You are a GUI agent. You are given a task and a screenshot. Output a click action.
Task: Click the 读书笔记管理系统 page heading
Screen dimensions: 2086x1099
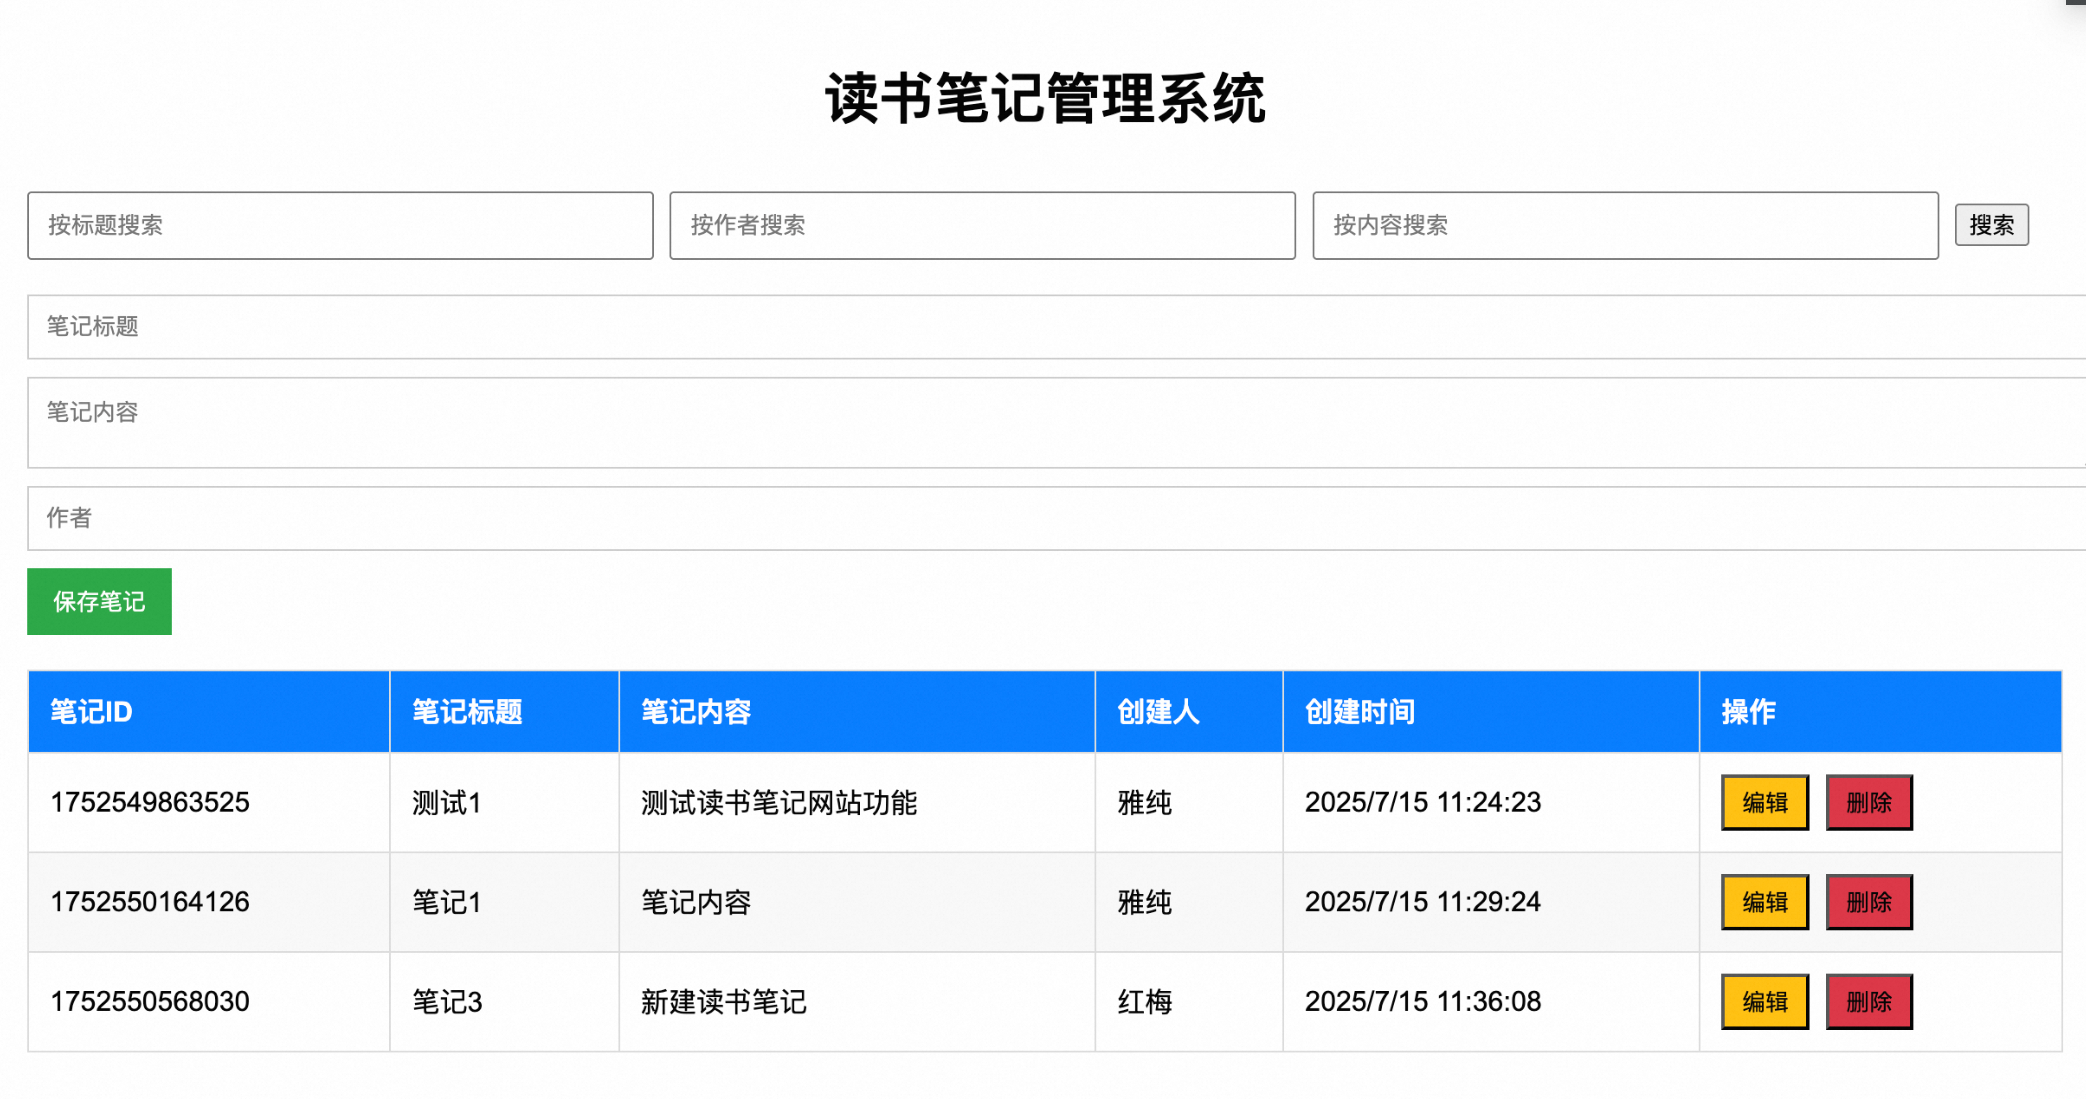coord(1044,99)
